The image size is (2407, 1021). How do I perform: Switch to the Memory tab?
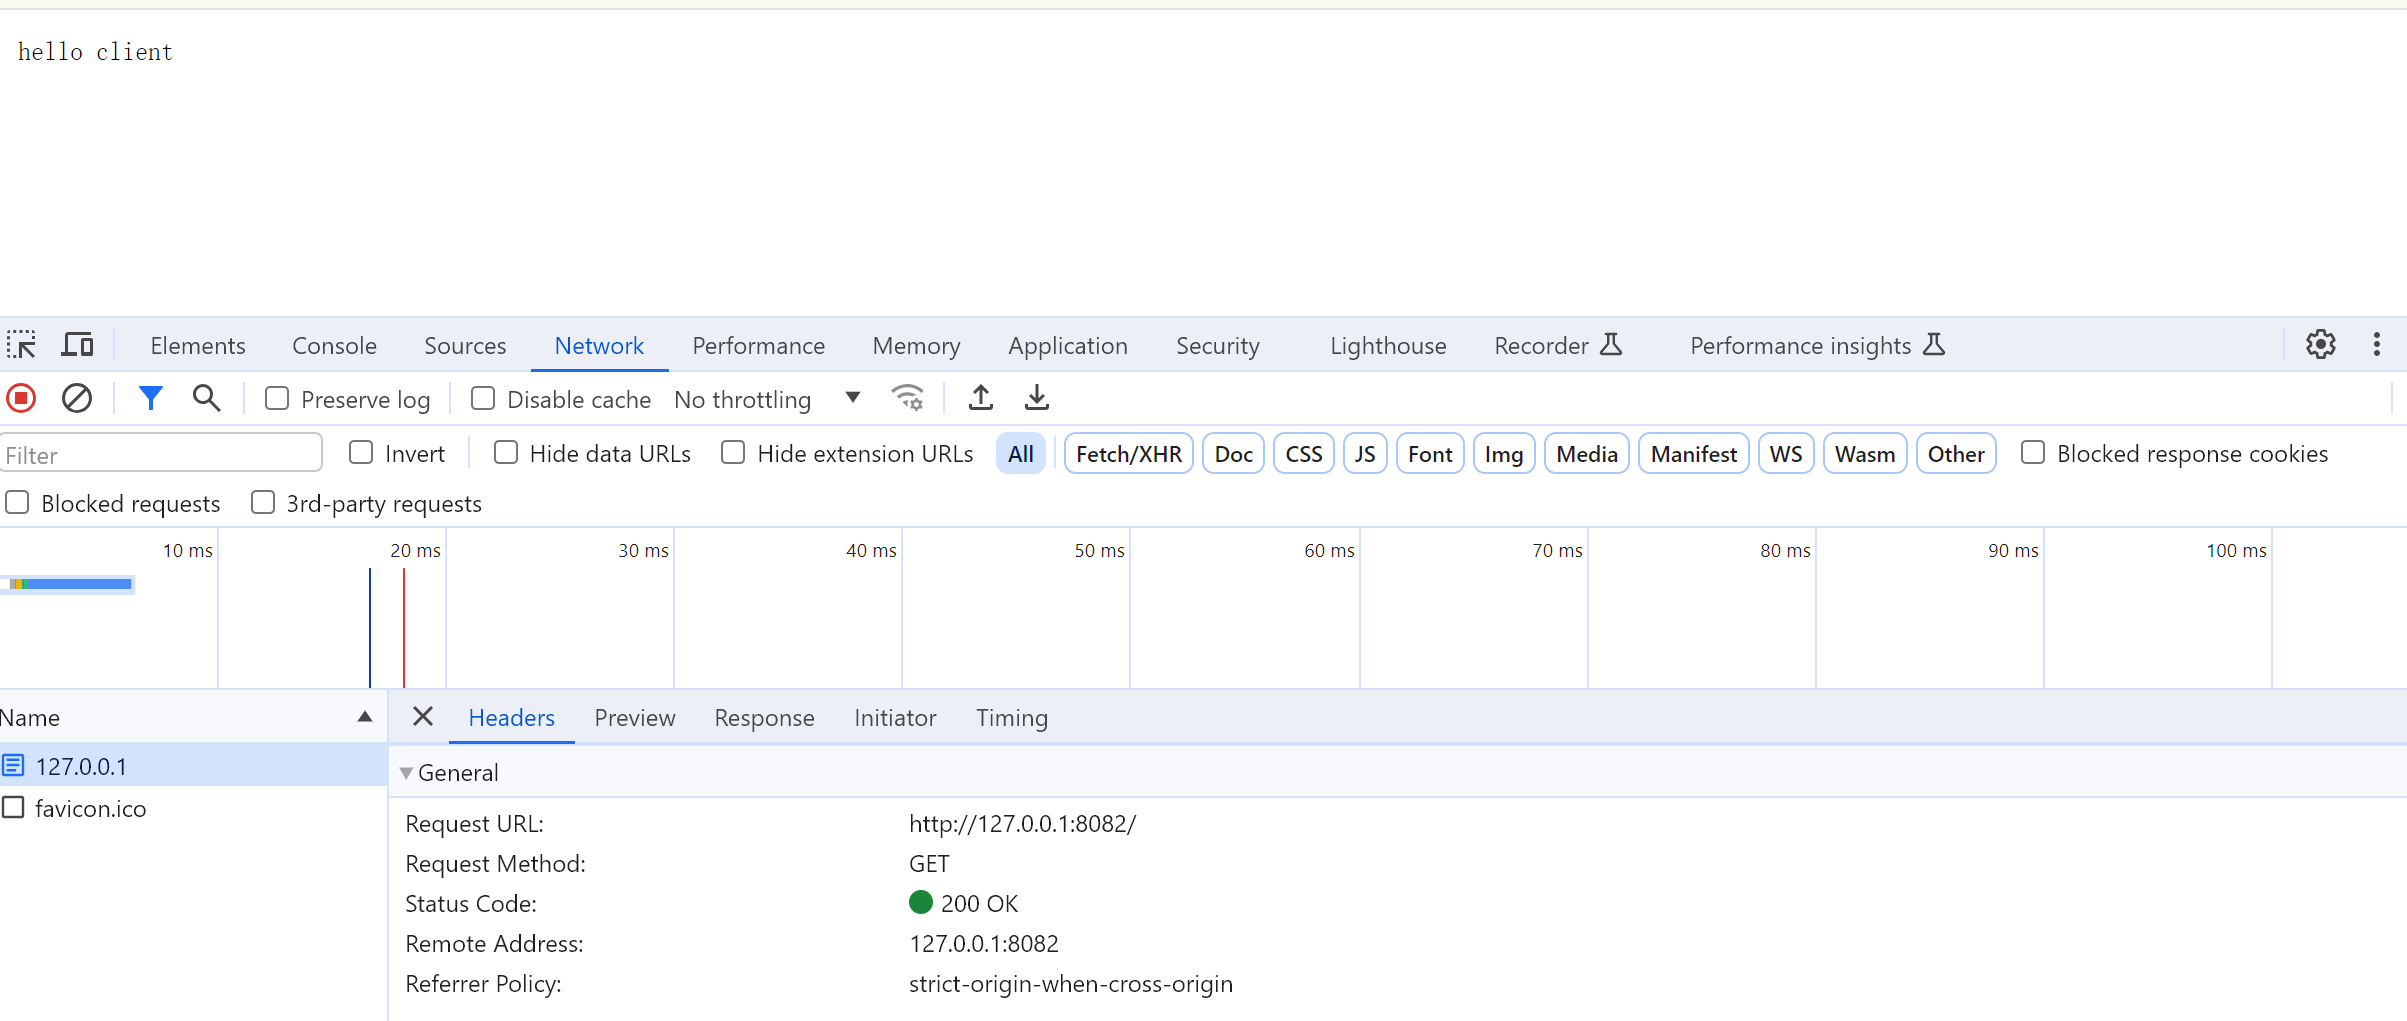[x=916, y=345]
